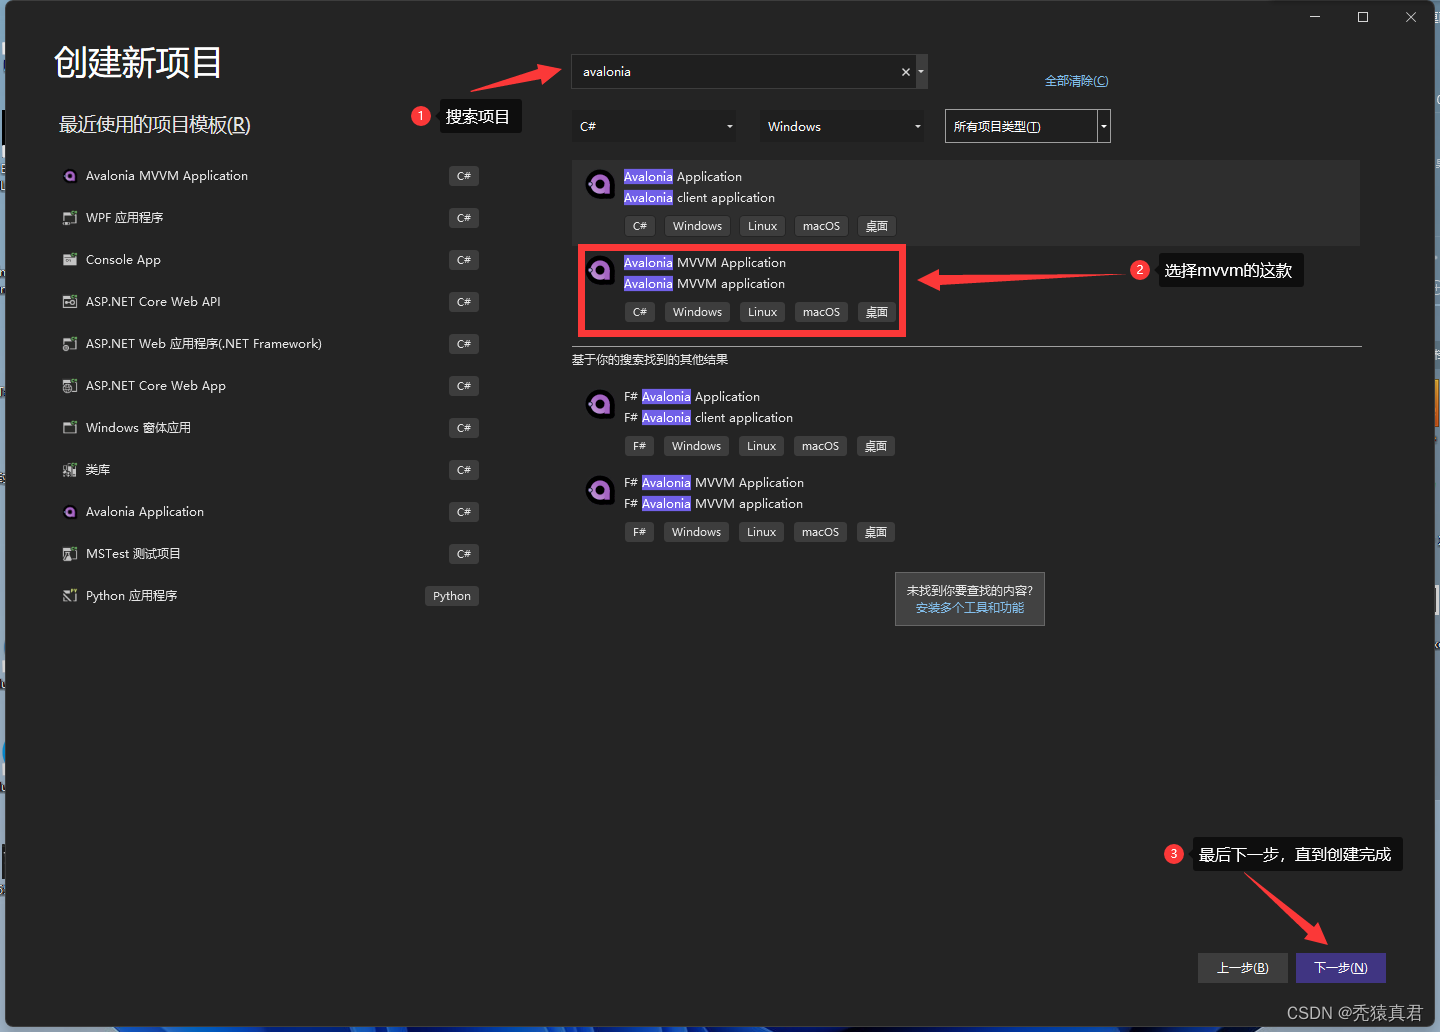This screenshot has height=1032, width=1440.
Task: Select recent template ASP.NET Core Web API
Action: 270,302
